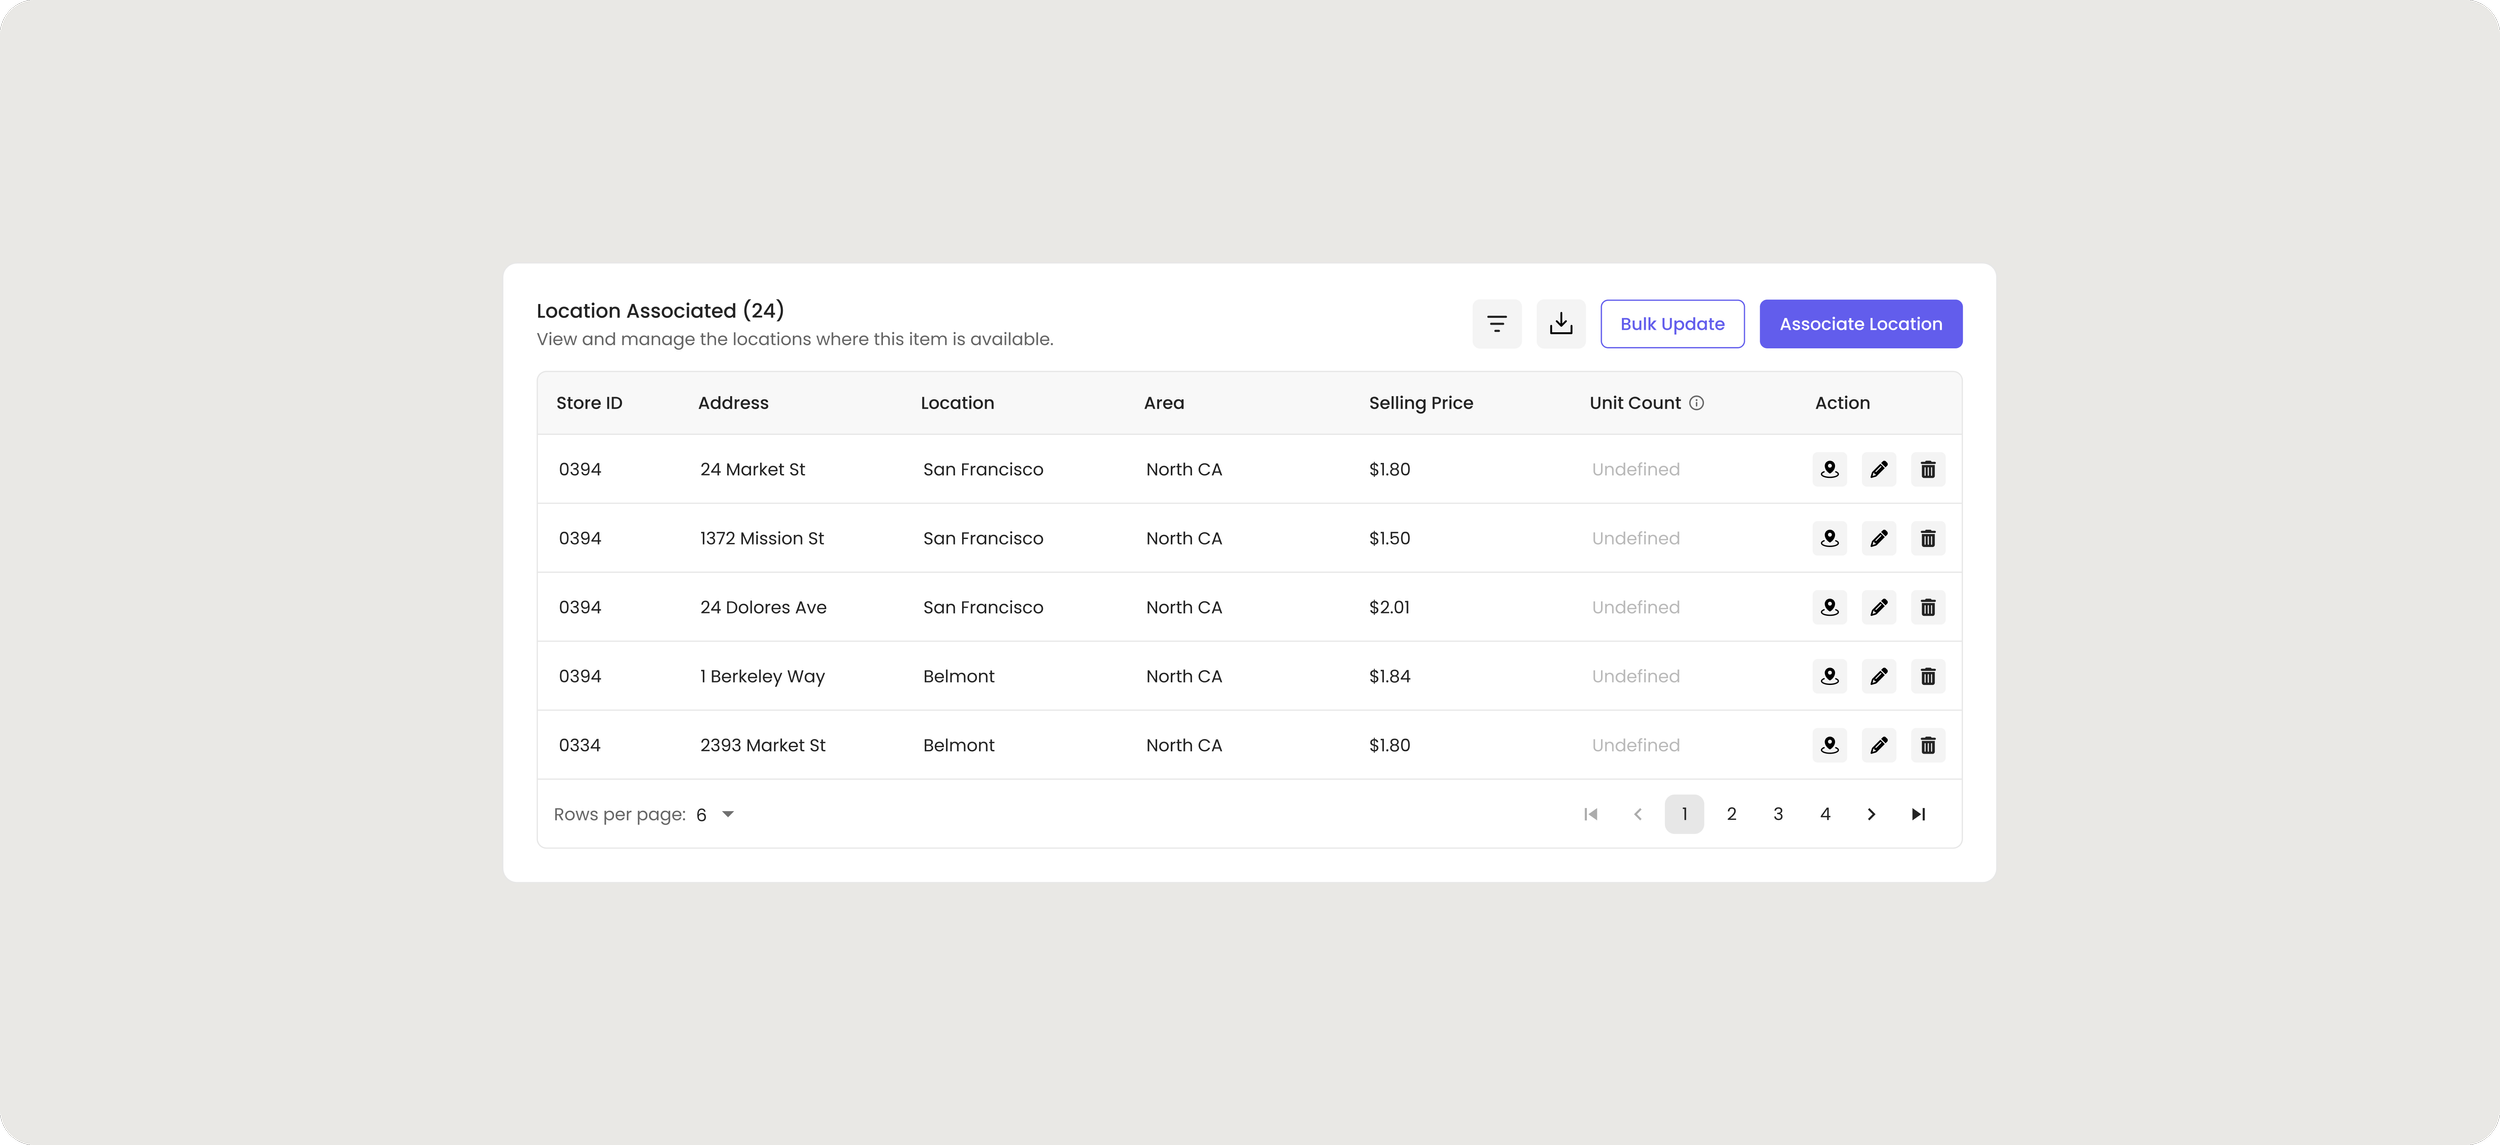
Task: Open map pin for 24 Dolores Ave
Action: click(1829, 607)
